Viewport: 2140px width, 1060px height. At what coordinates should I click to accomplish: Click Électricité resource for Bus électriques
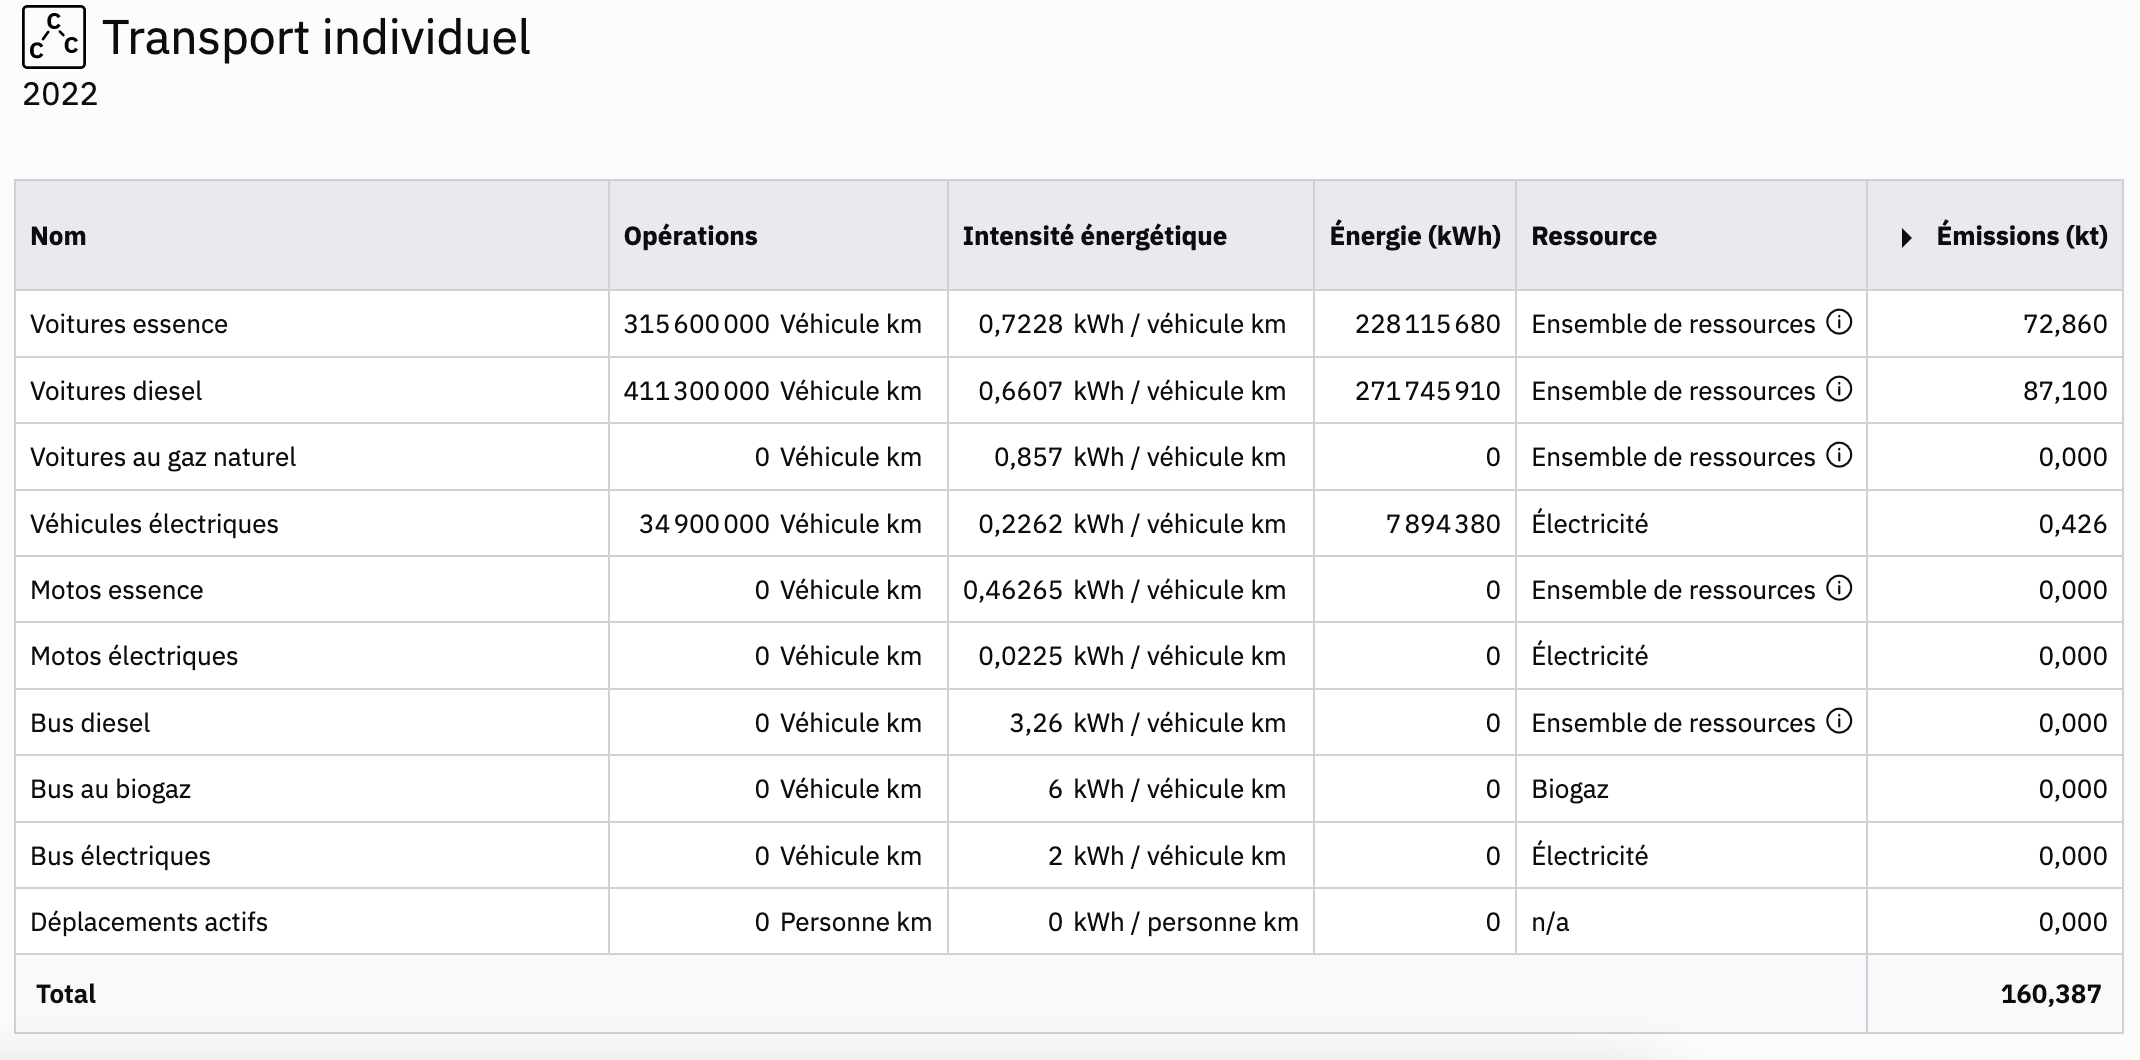(1589, 856)
